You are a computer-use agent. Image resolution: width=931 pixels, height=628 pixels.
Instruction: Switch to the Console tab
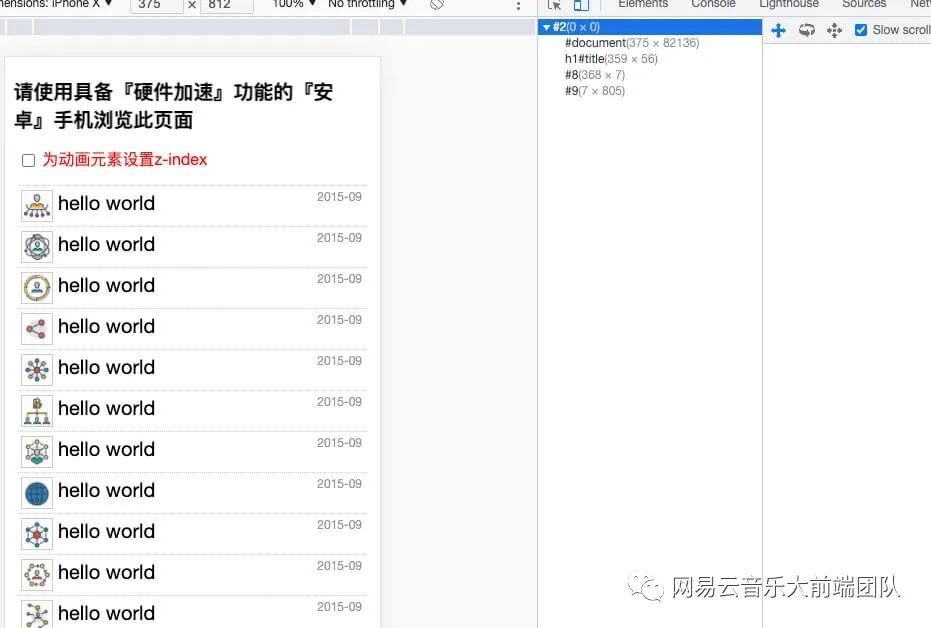pos(713,5)
